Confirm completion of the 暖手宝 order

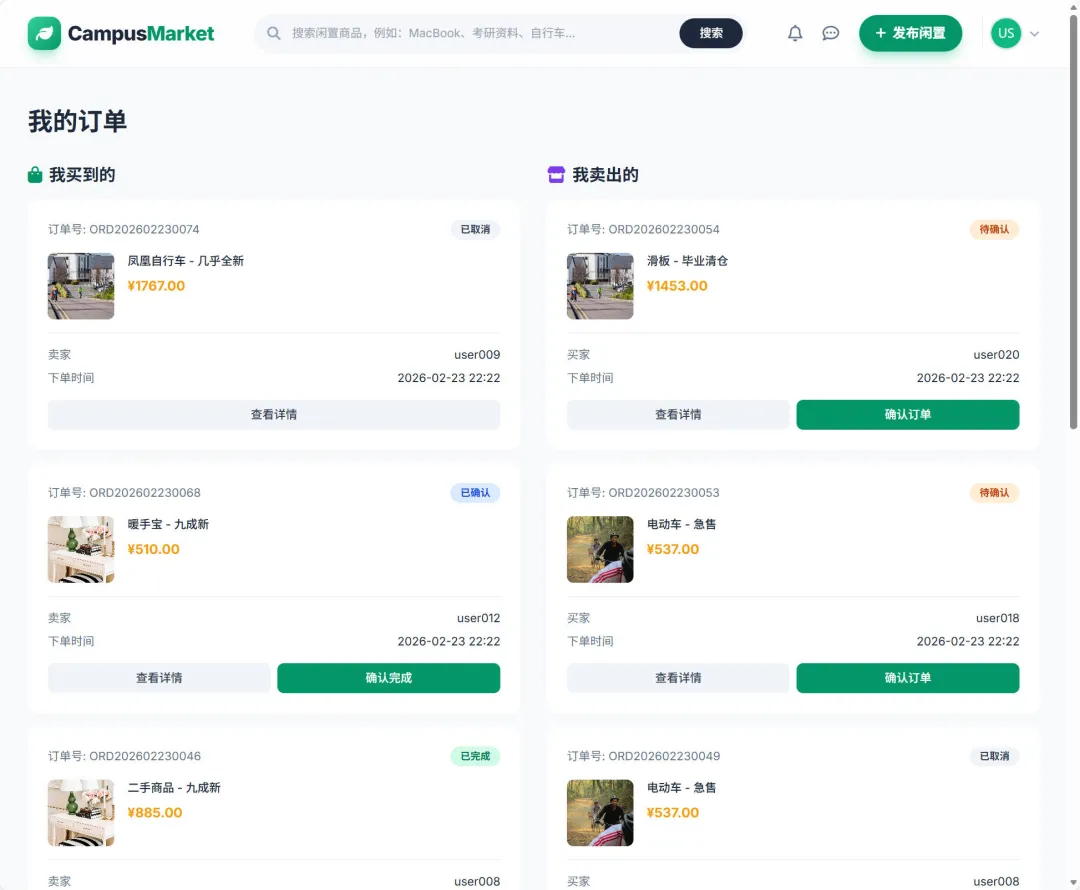[x=388, y=678]
